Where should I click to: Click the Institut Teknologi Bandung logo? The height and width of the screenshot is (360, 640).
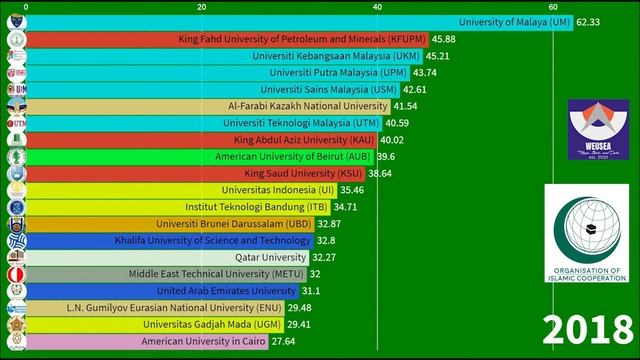pyautogui.click(x=17, y=207)
